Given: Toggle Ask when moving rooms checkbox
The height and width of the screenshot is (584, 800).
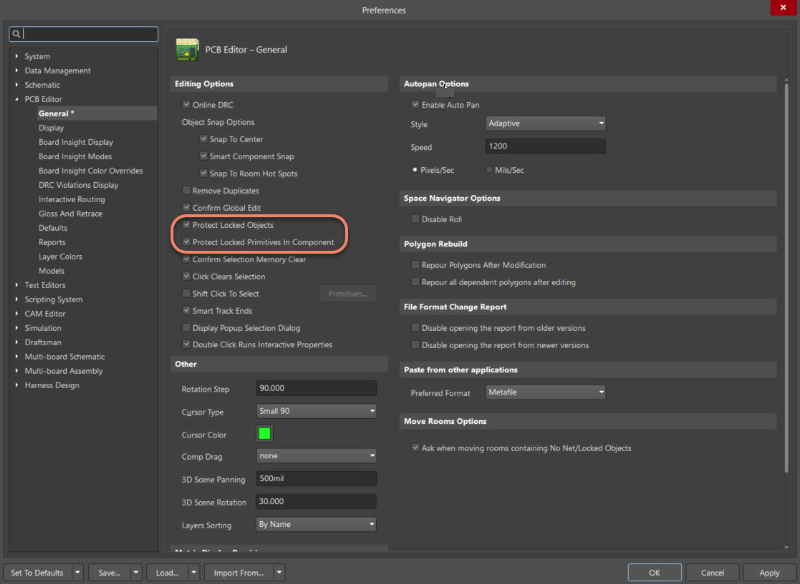Looking at the screenshot, I should pos(415,448).
